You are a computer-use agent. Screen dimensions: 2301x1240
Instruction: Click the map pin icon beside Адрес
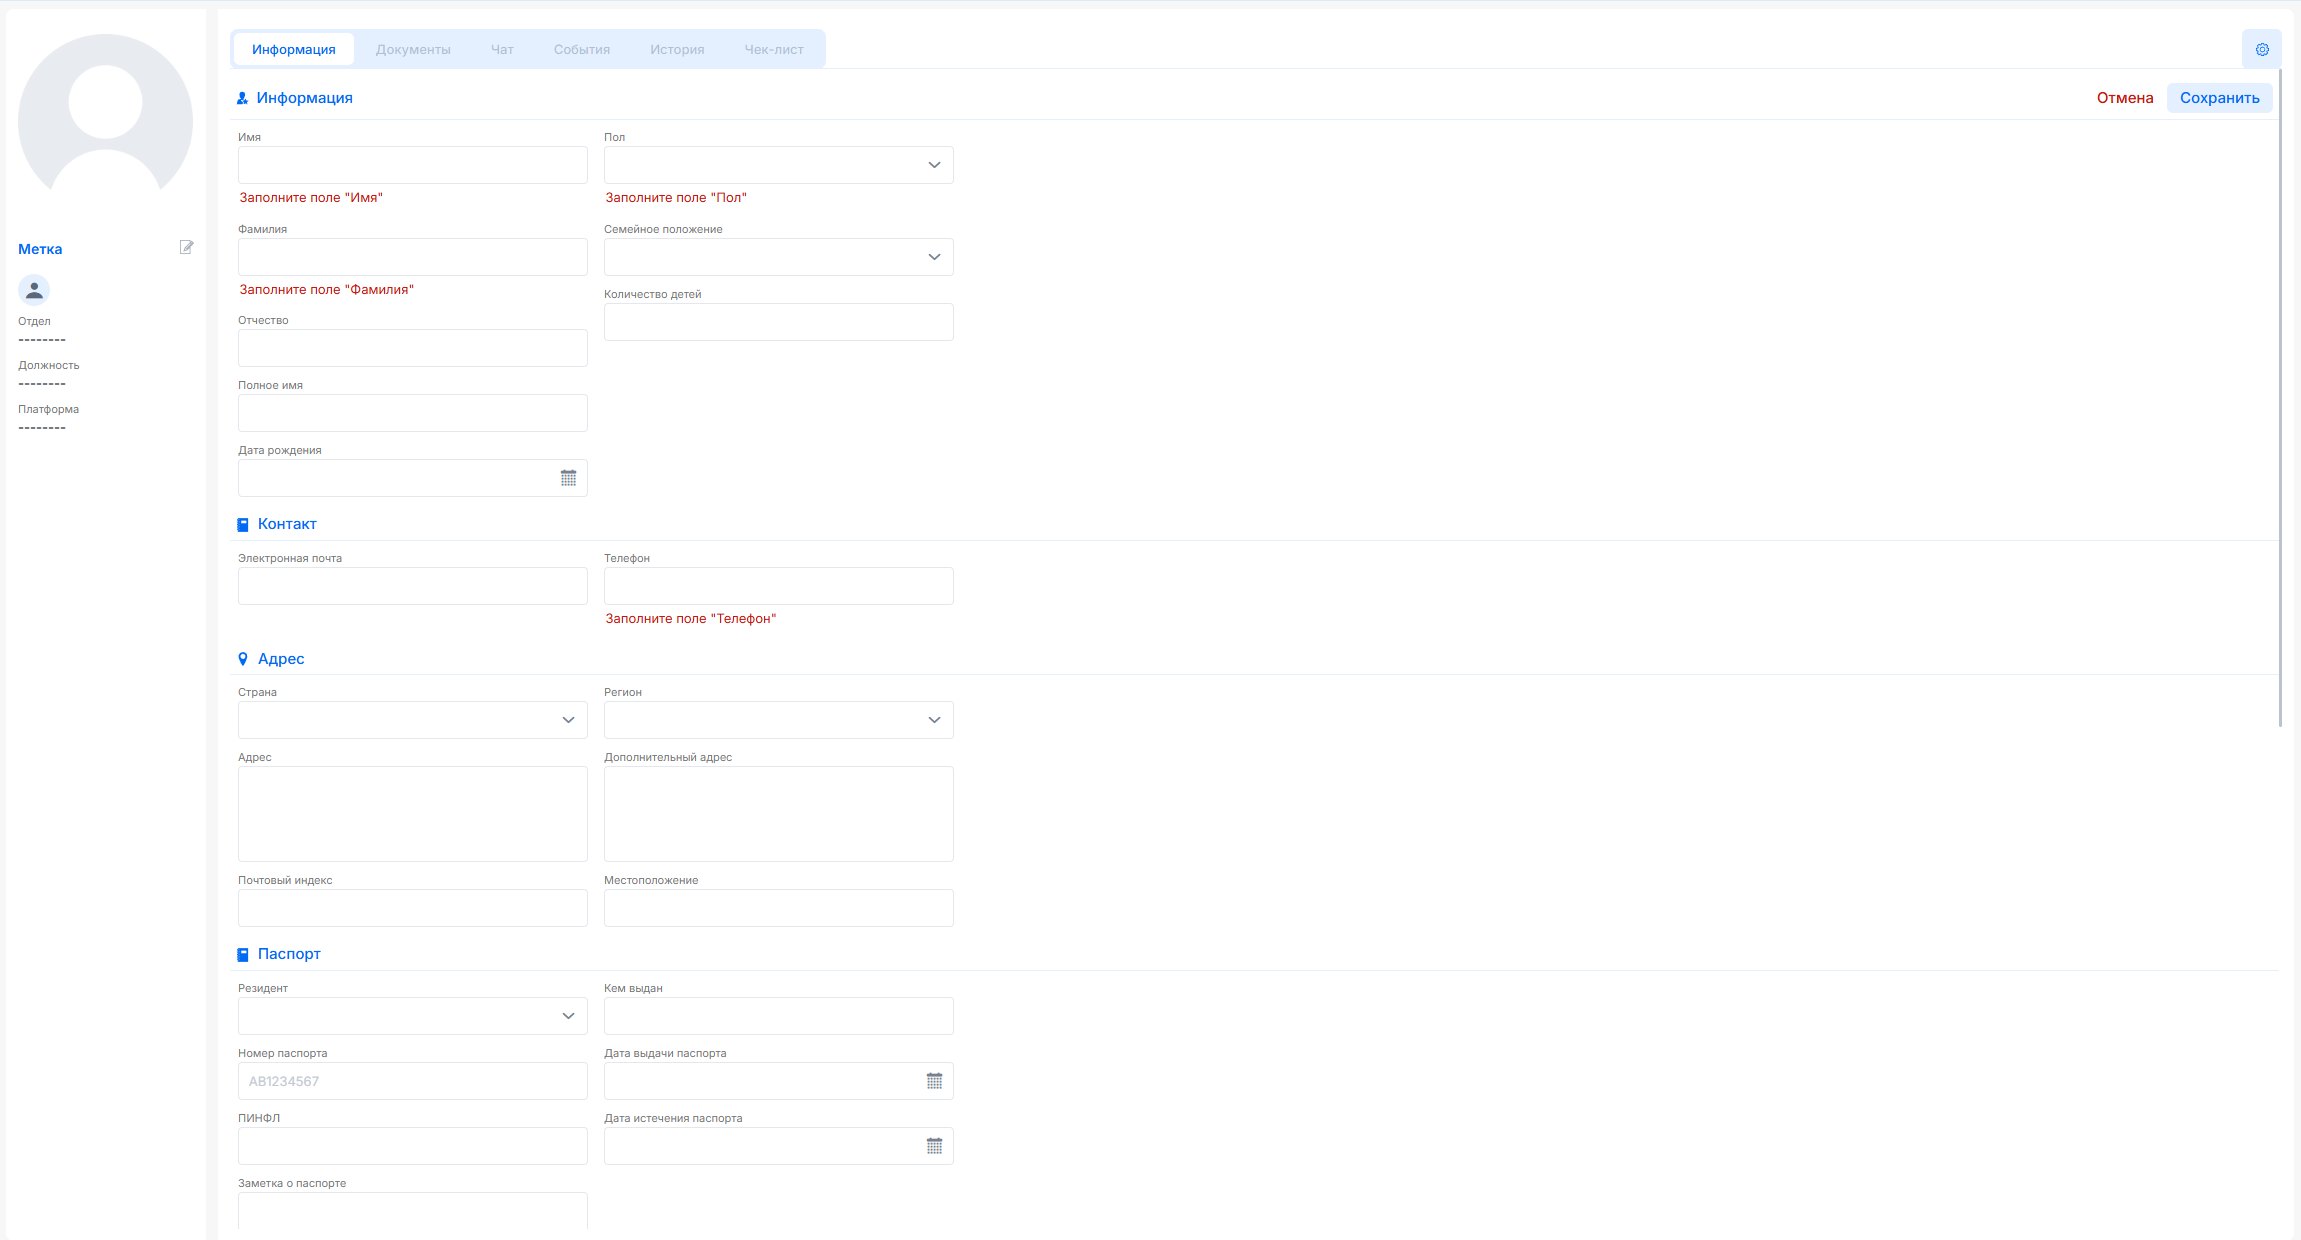(242, 659)
